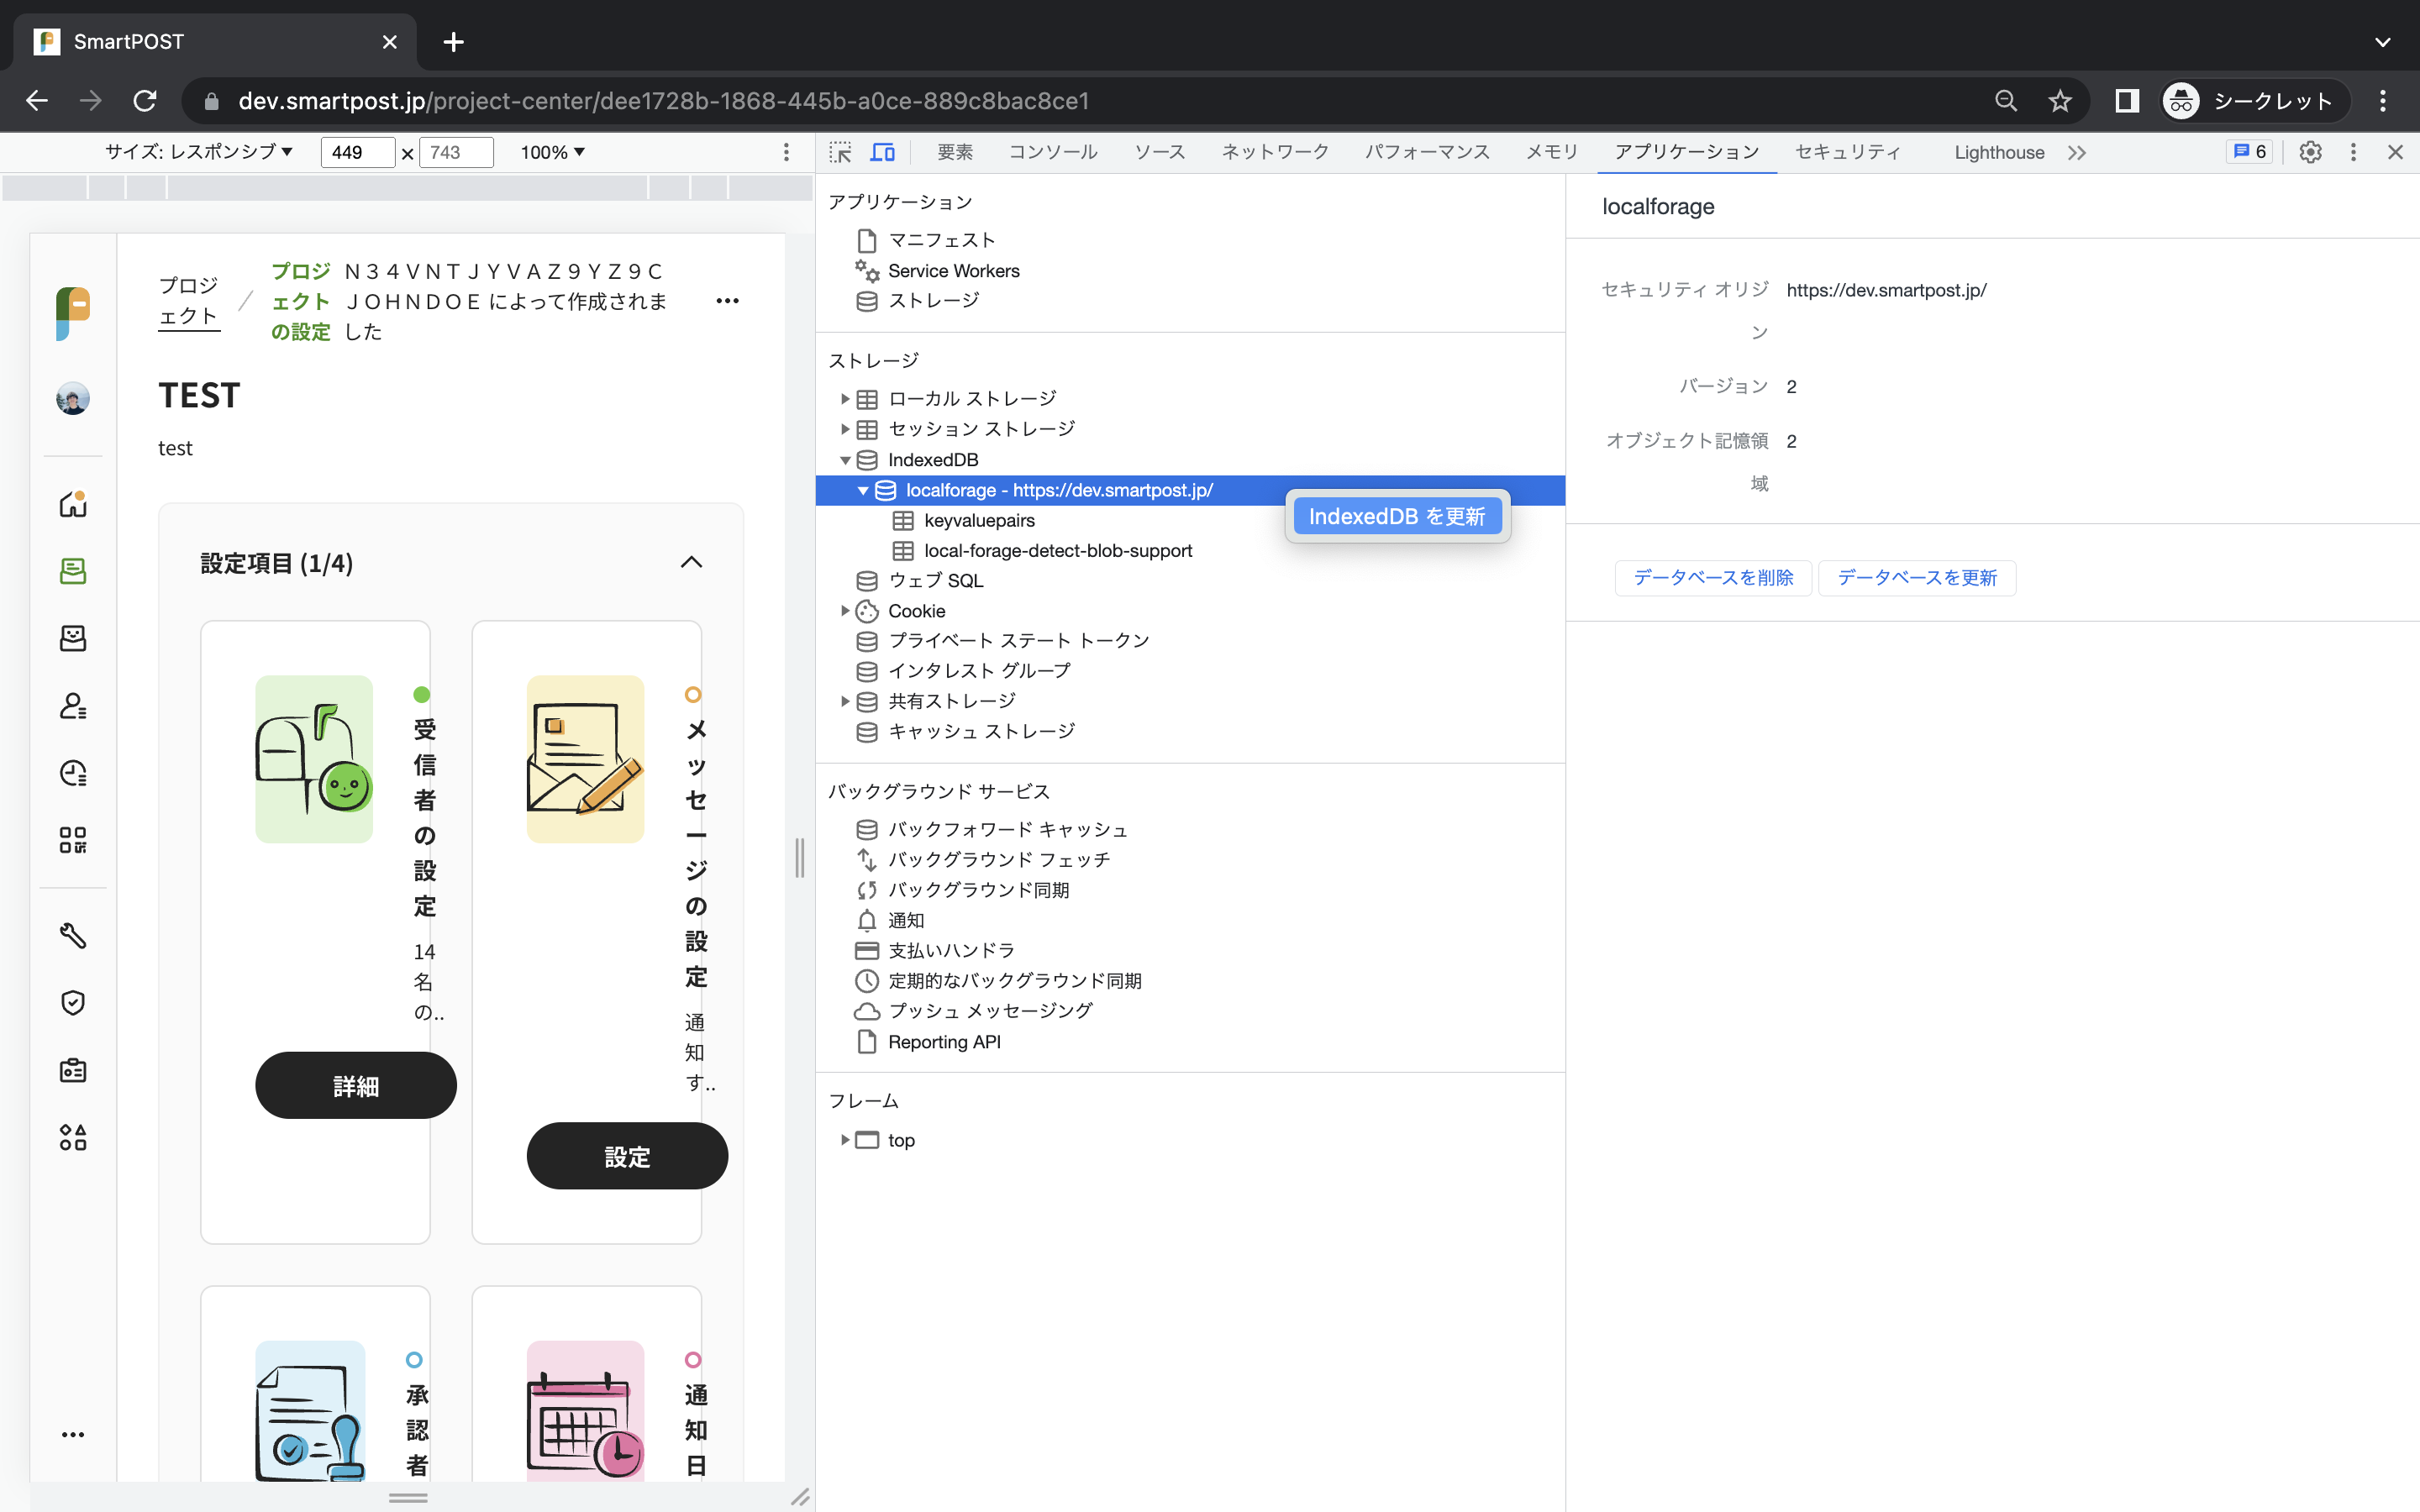The width and height of the screenshot is (2420, 1512).
Task: Click the home icon in SmartPOST sidebar
Action: (x=73, y=503)
